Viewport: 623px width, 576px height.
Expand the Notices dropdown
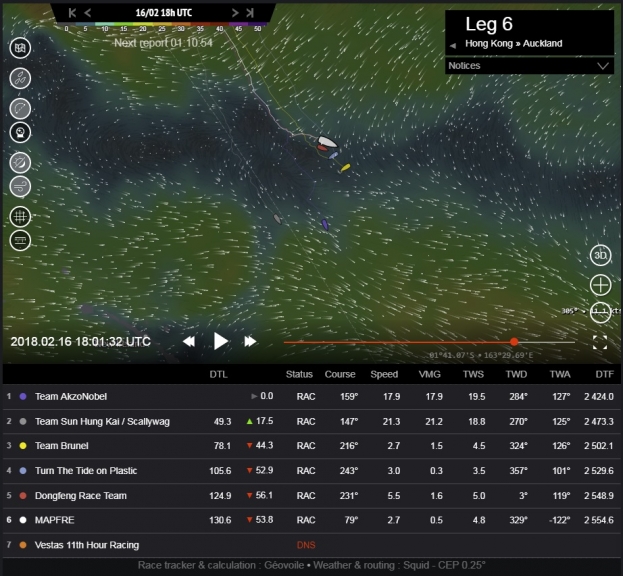coord(529,66)
